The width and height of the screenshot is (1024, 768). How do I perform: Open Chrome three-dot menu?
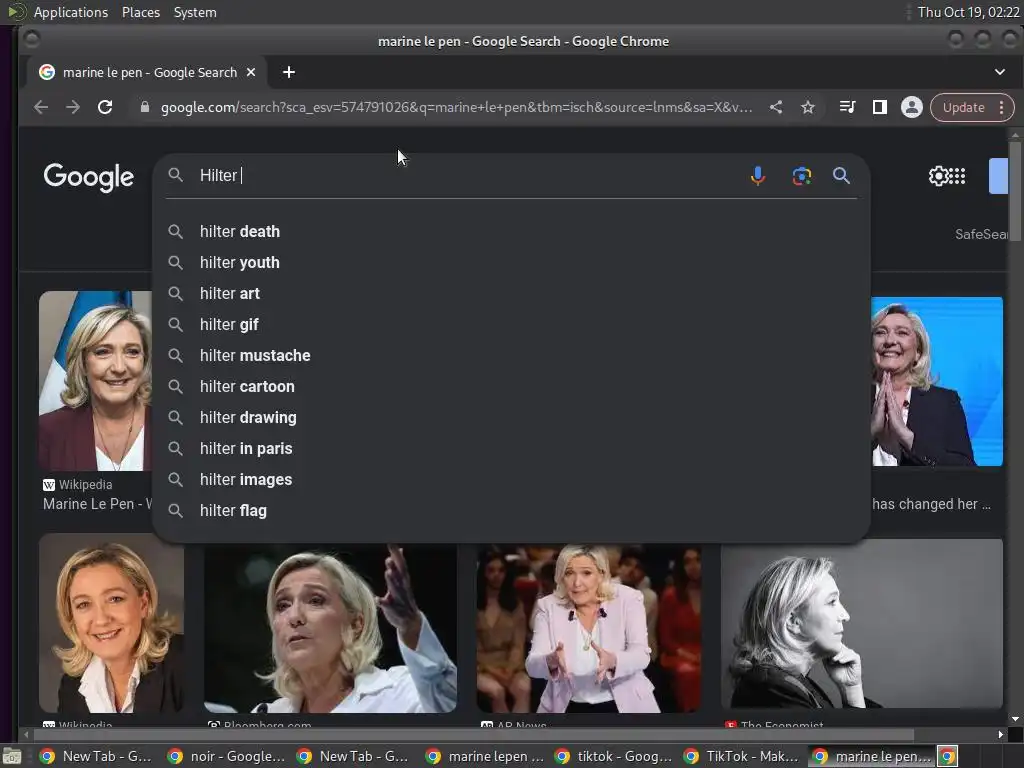(1001, 108)
